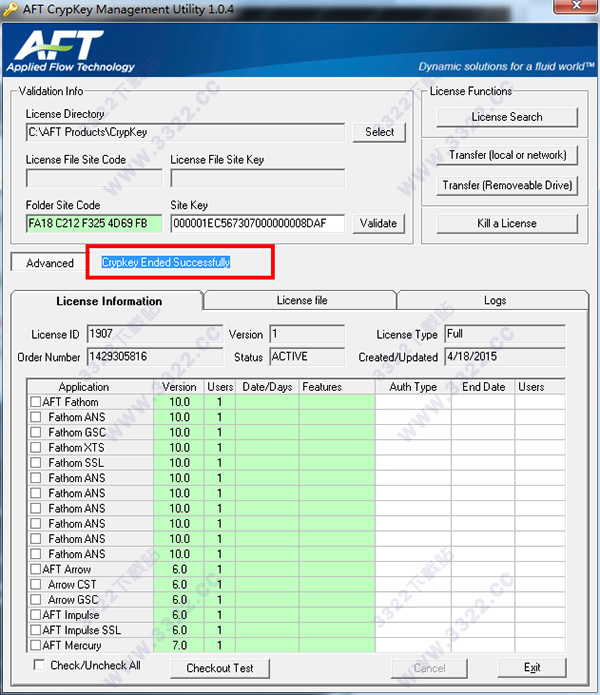Click the Kill a License button
Viewport: 600px width, 695px height.
[x=507, y=223]
